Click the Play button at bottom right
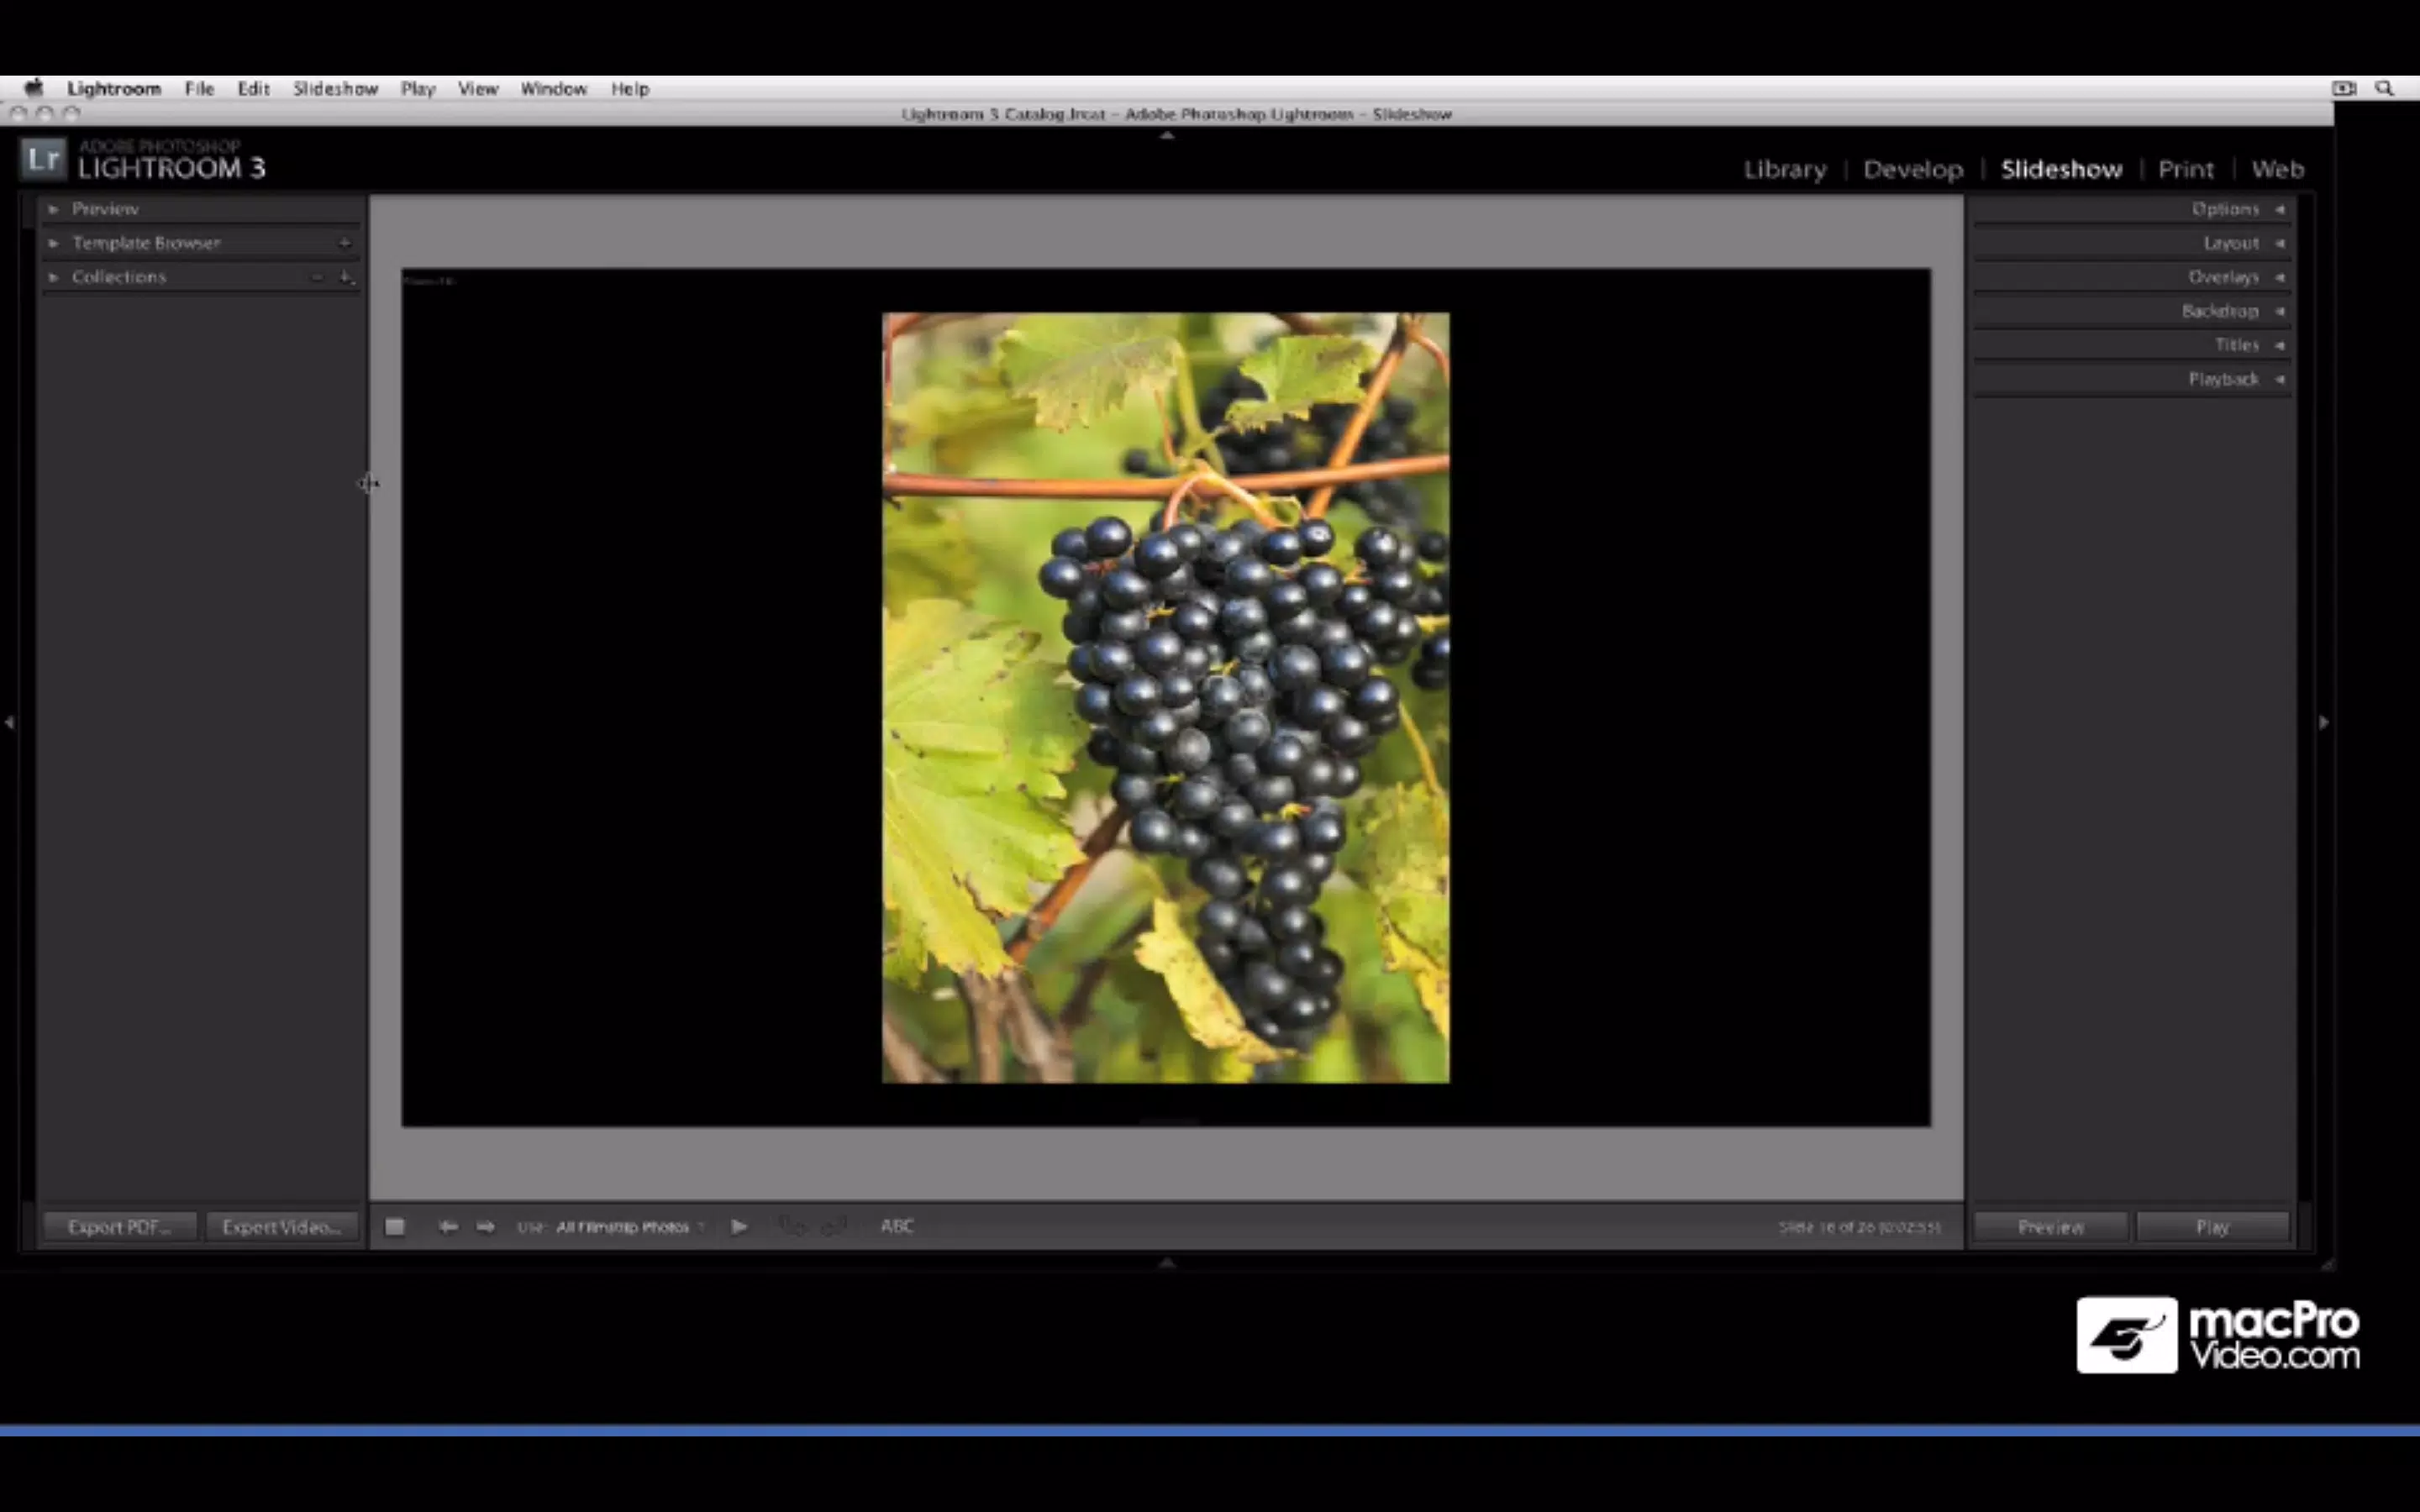Screen dimensions: 2420x1512 click(x=2212, y=1227)
